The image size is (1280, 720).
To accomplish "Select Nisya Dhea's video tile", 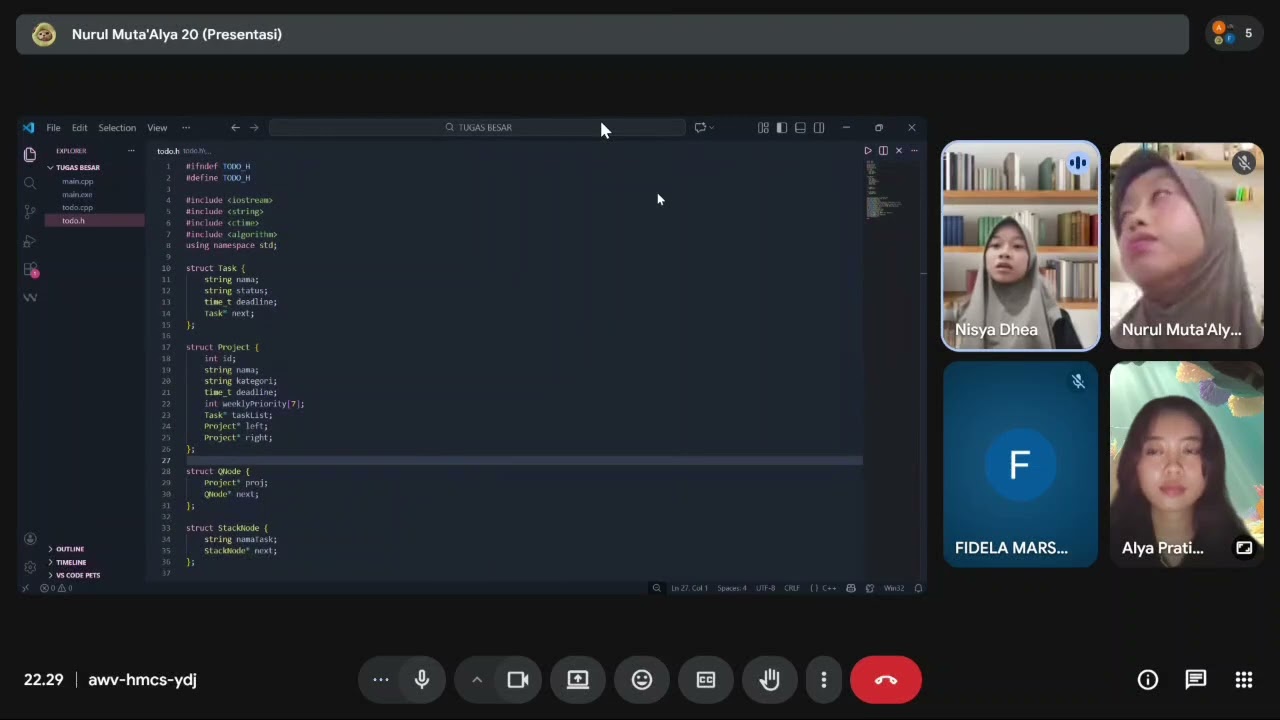I will tap(1020, 246).
